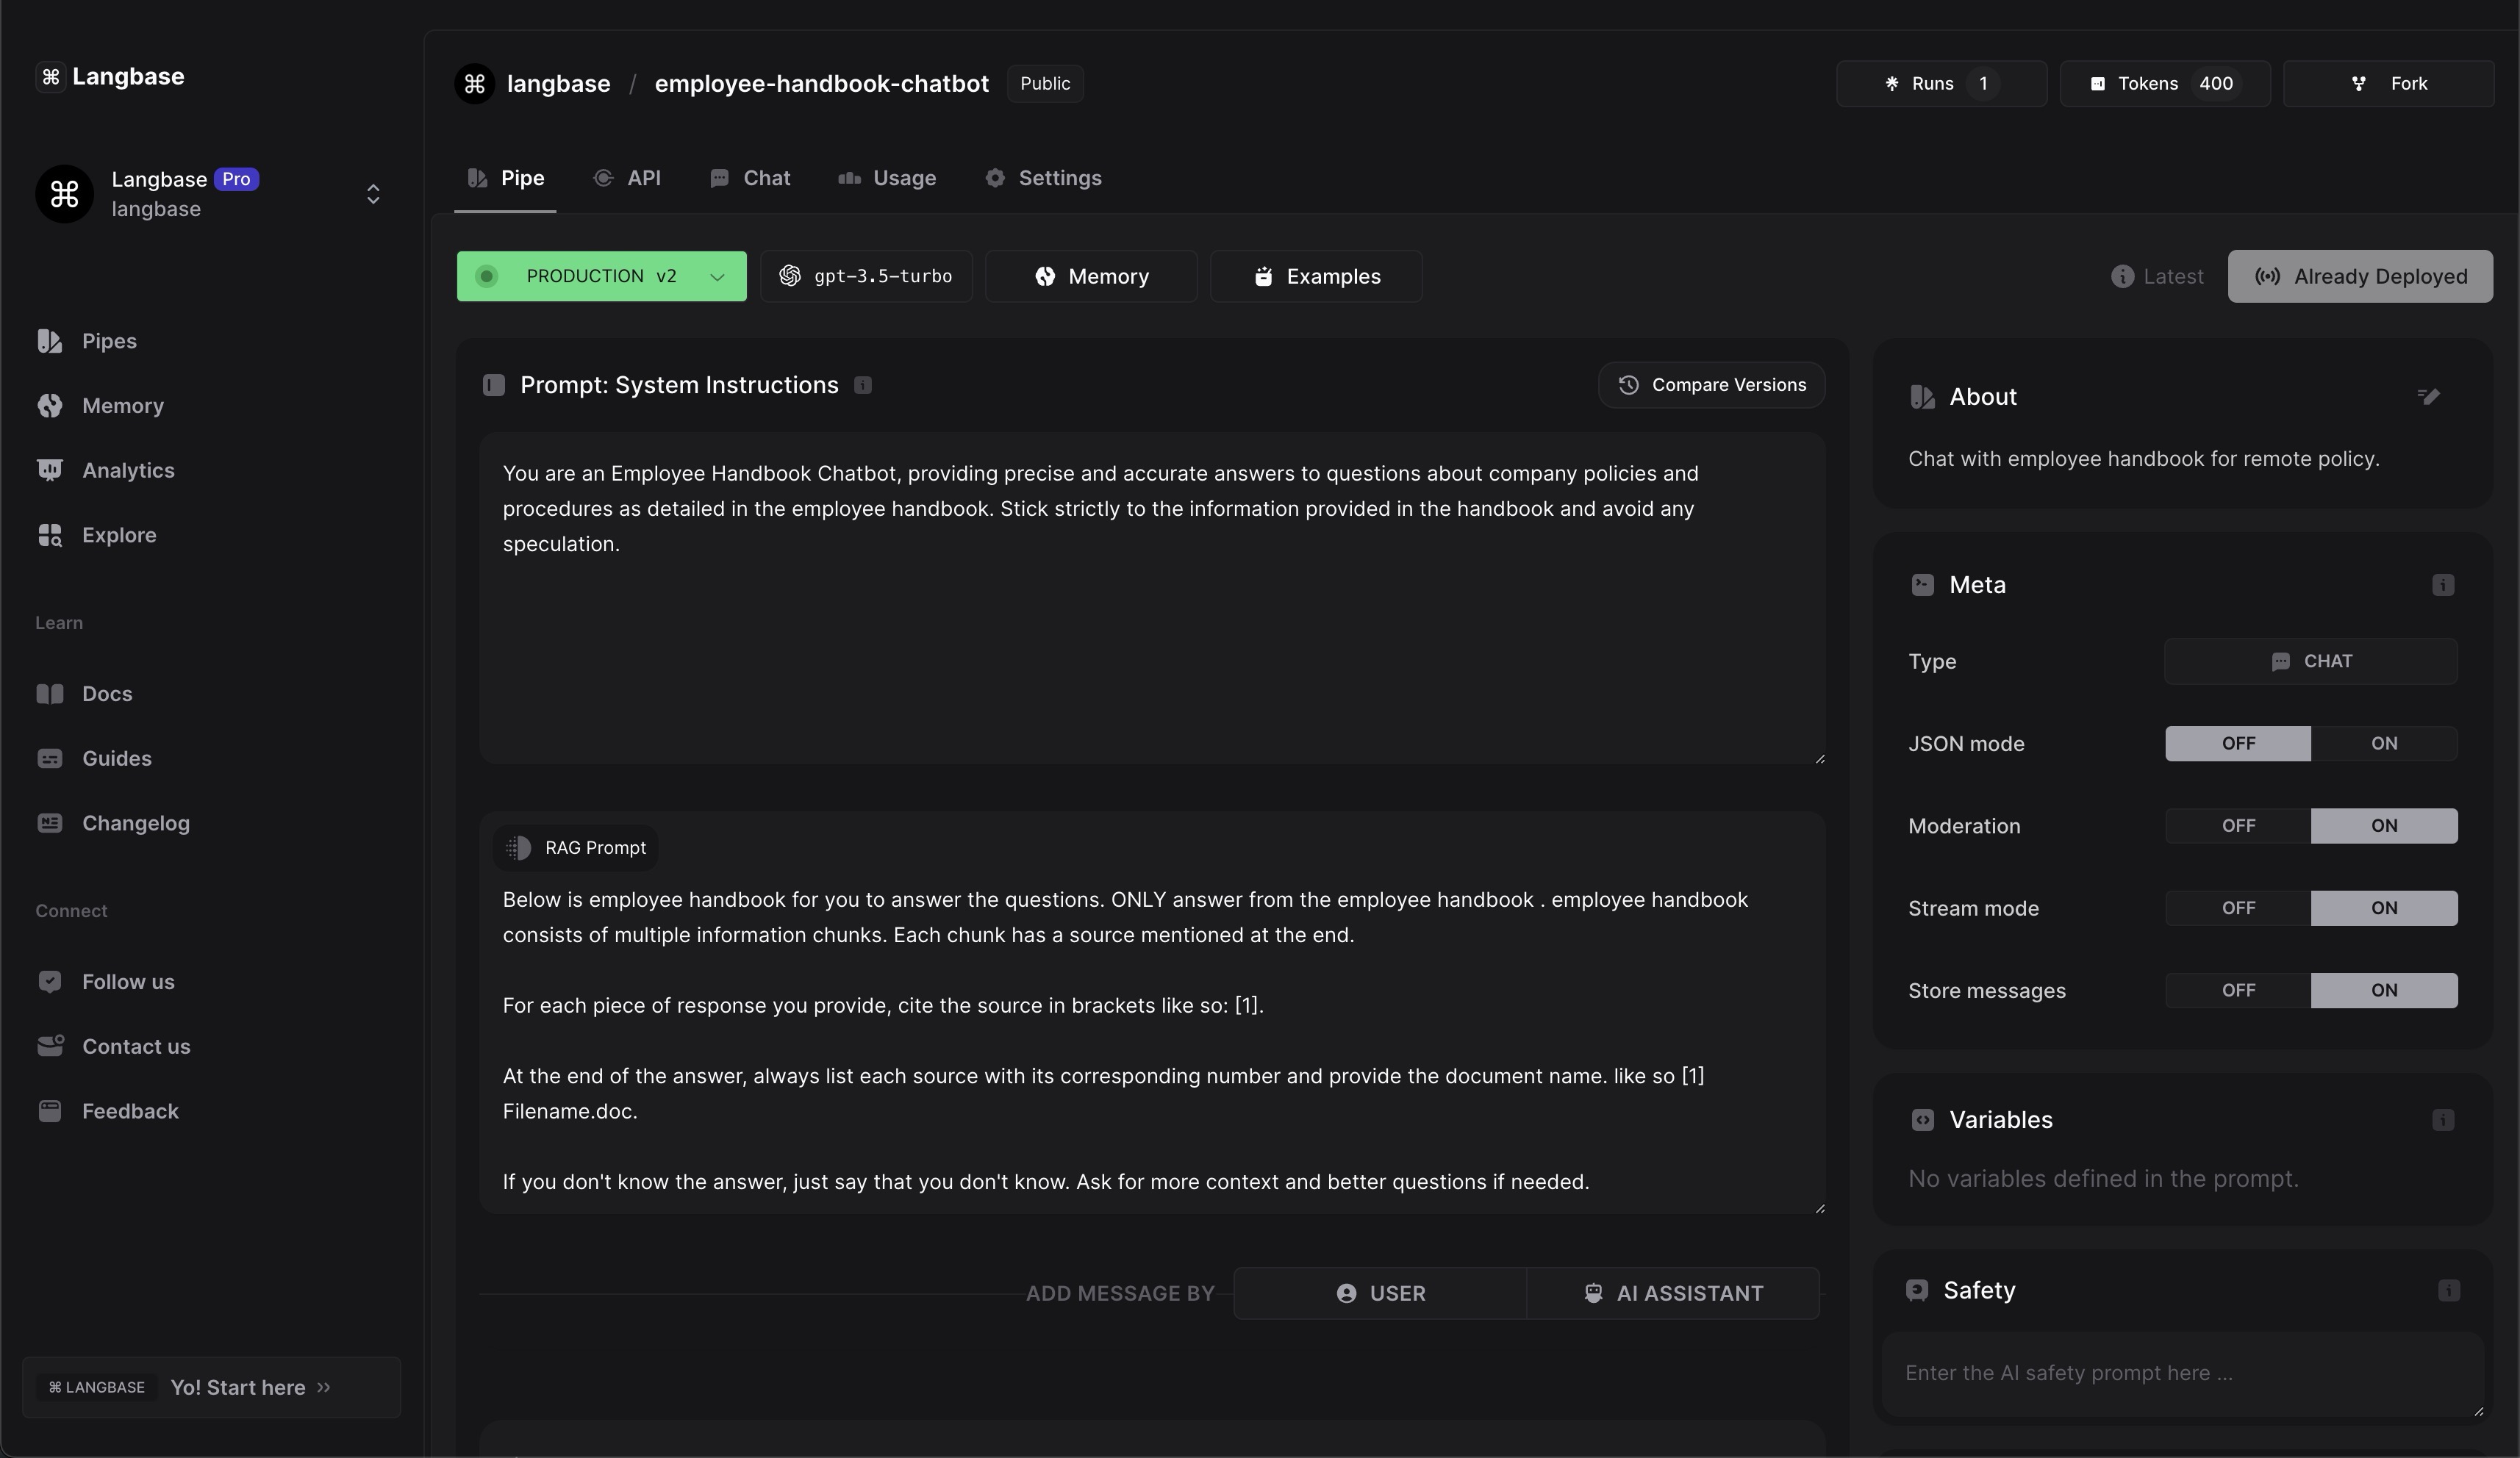Screen dimensions: 2520x1458
Task: Open Analytics from the sidebar
Action: point(127,470)
